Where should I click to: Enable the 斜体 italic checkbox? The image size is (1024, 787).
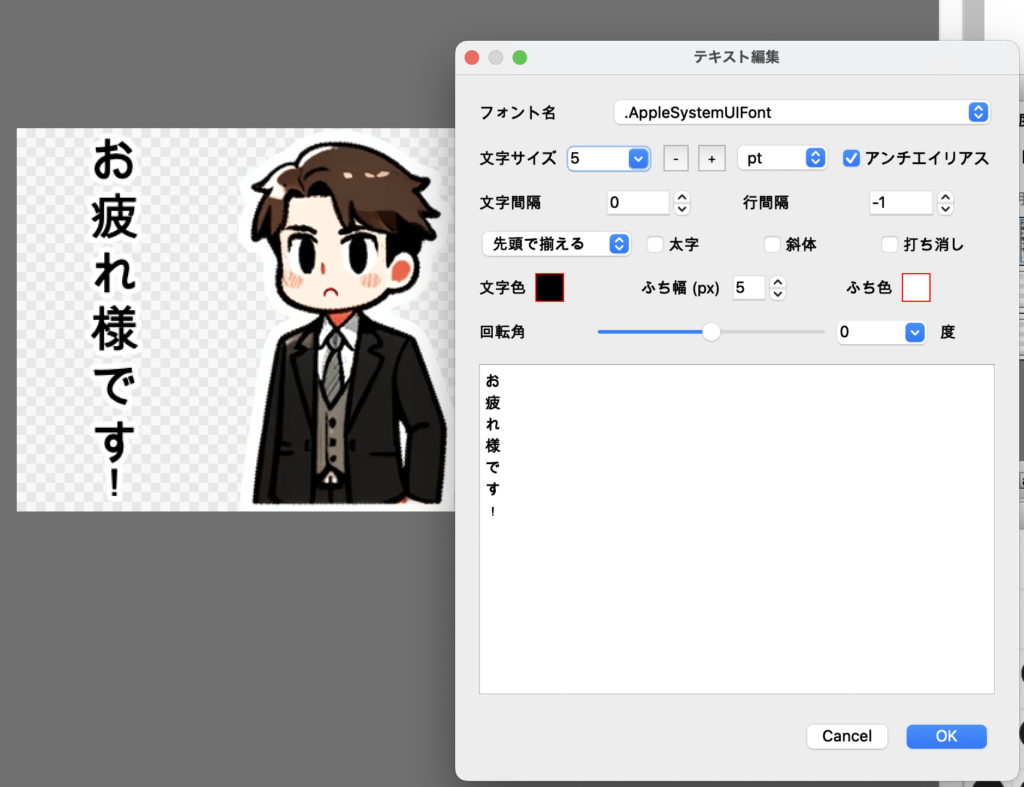point(772,244)
